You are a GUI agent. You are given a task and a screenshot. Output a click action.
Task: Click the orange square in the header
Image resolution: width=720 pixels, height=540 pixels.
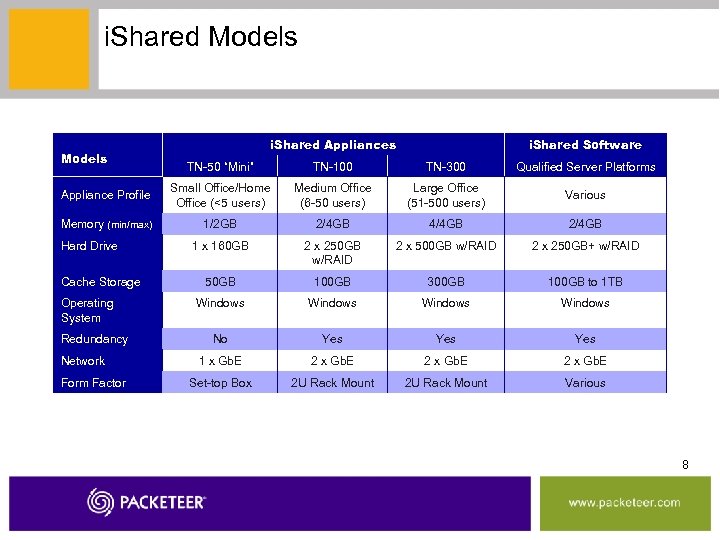click(49, 49)
